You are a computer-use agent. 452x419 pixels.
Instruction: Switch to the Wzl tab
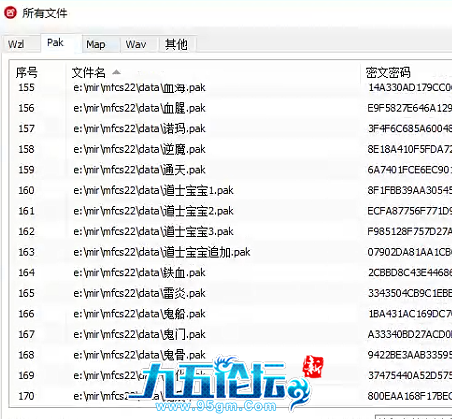(17, 44)
